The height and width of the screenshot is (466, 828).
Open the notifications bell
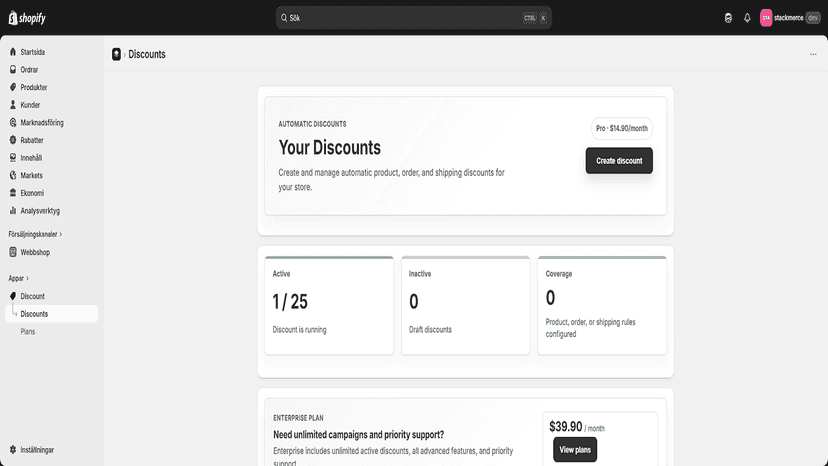747,18
